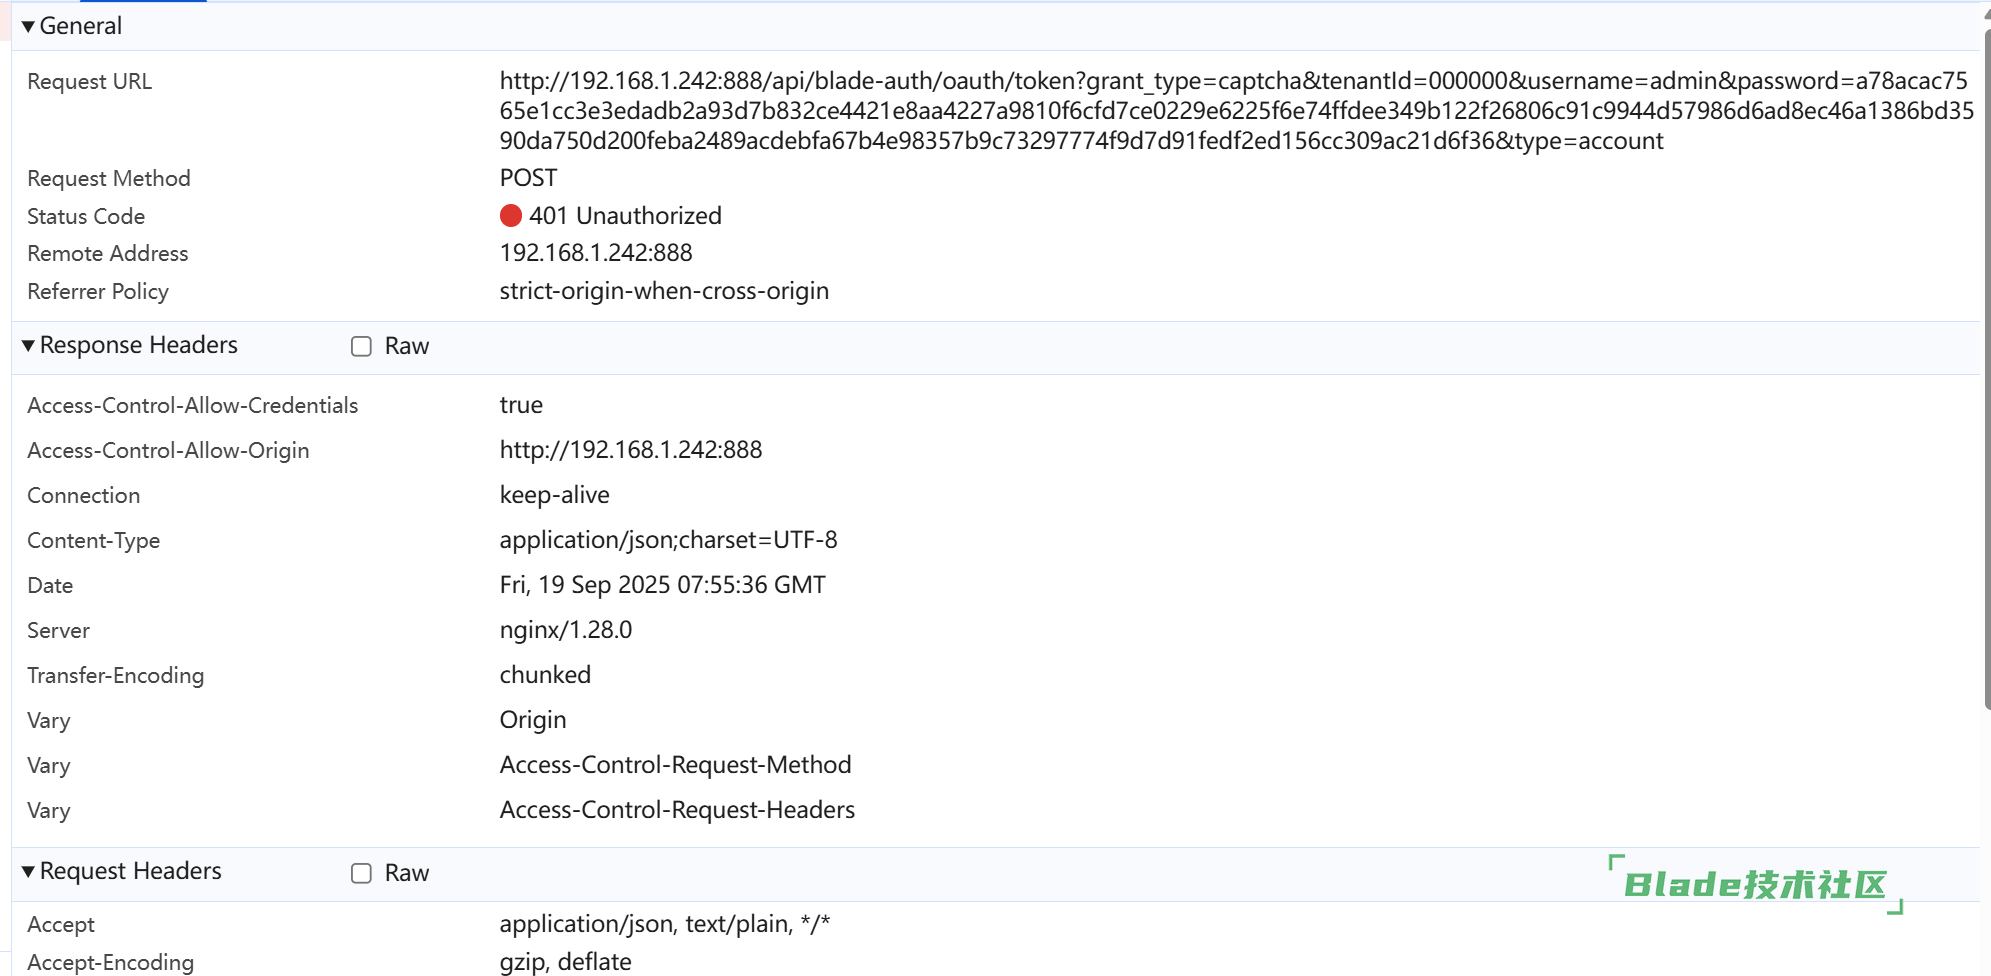Click the Accept header value text
The width and height of the screenshot is (1991, 976).
[x=664, y=924]
